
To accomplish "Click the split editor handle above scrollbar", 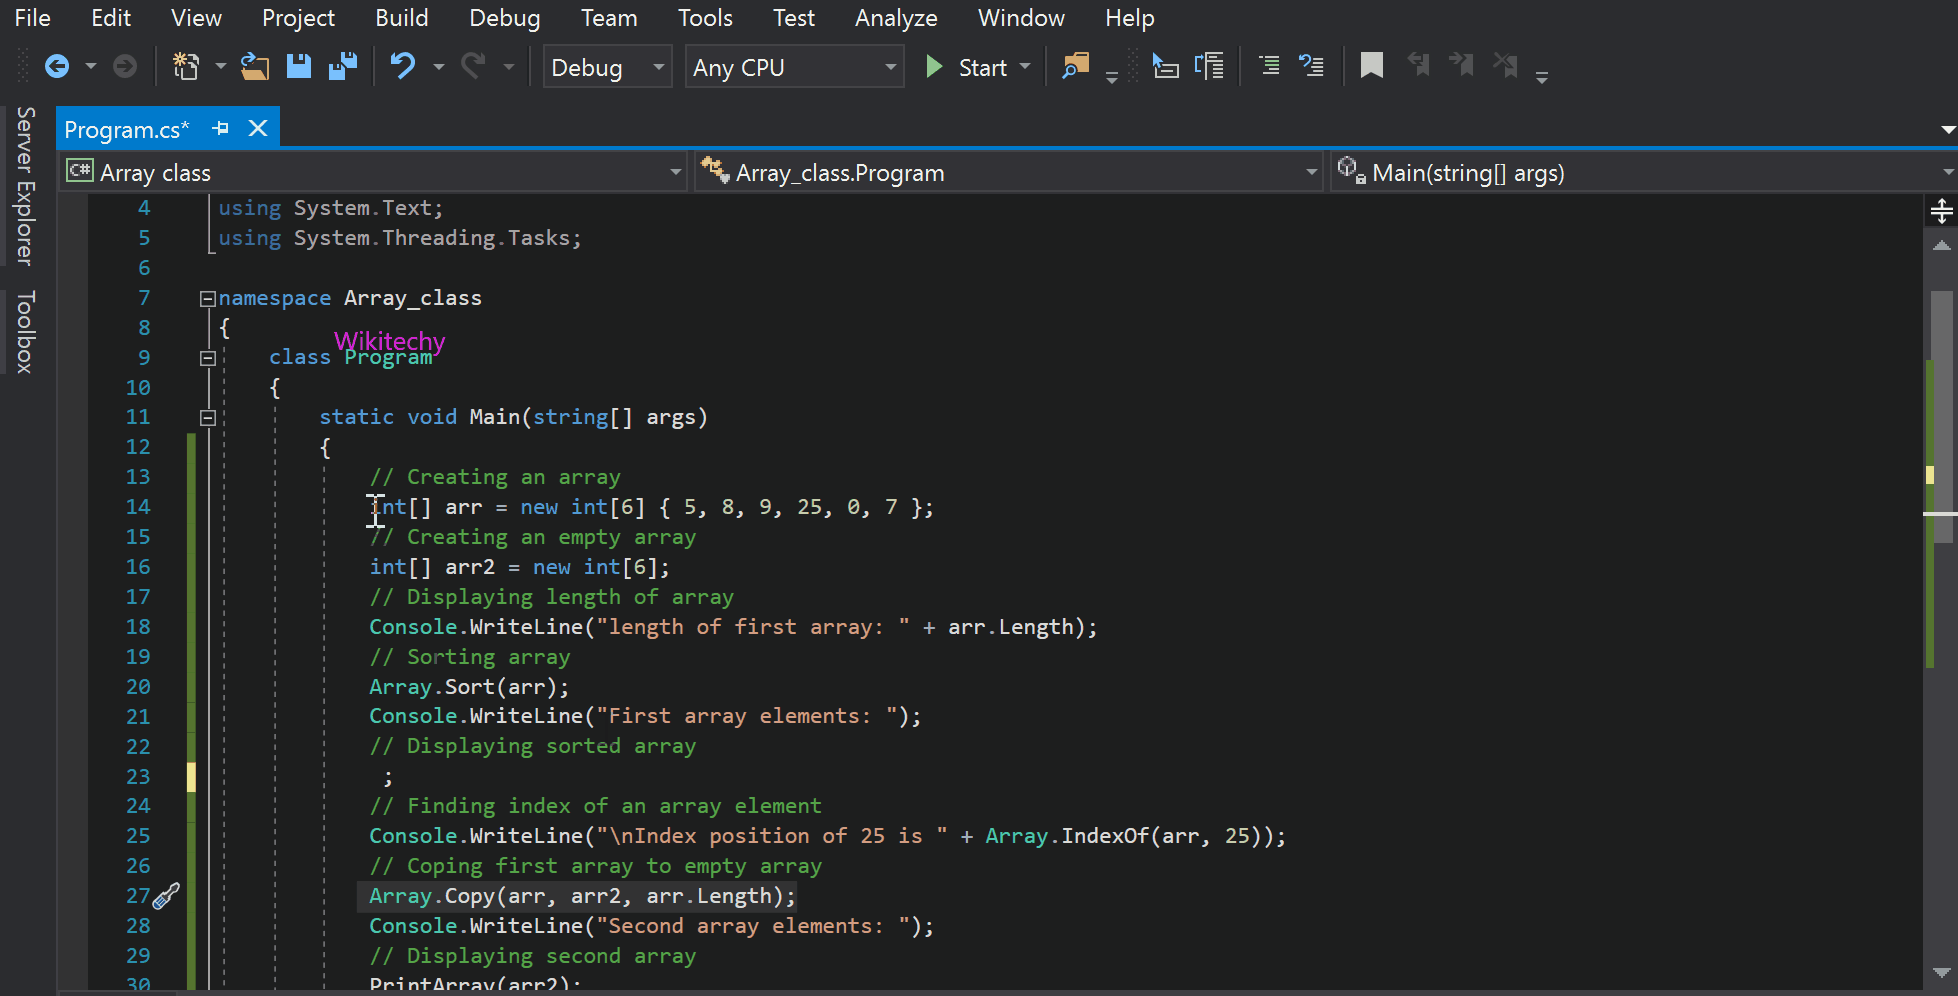I will (1941, 211).
